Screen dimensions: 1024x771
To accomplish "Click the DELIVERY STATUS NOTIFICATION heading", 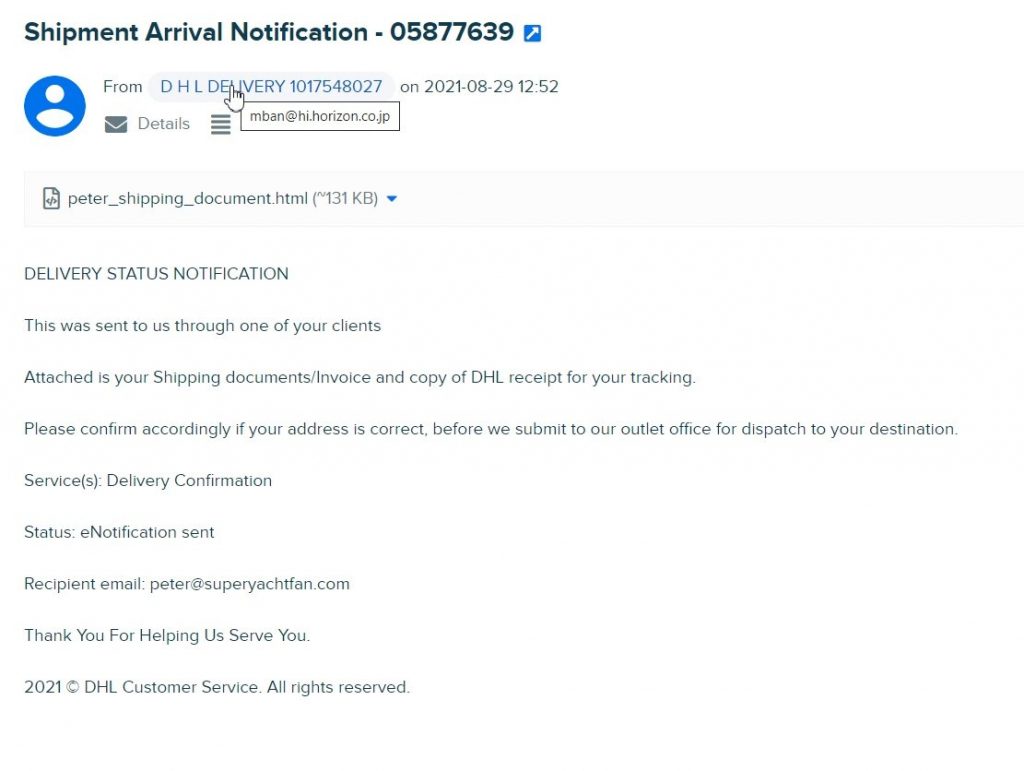I will 156,274.
